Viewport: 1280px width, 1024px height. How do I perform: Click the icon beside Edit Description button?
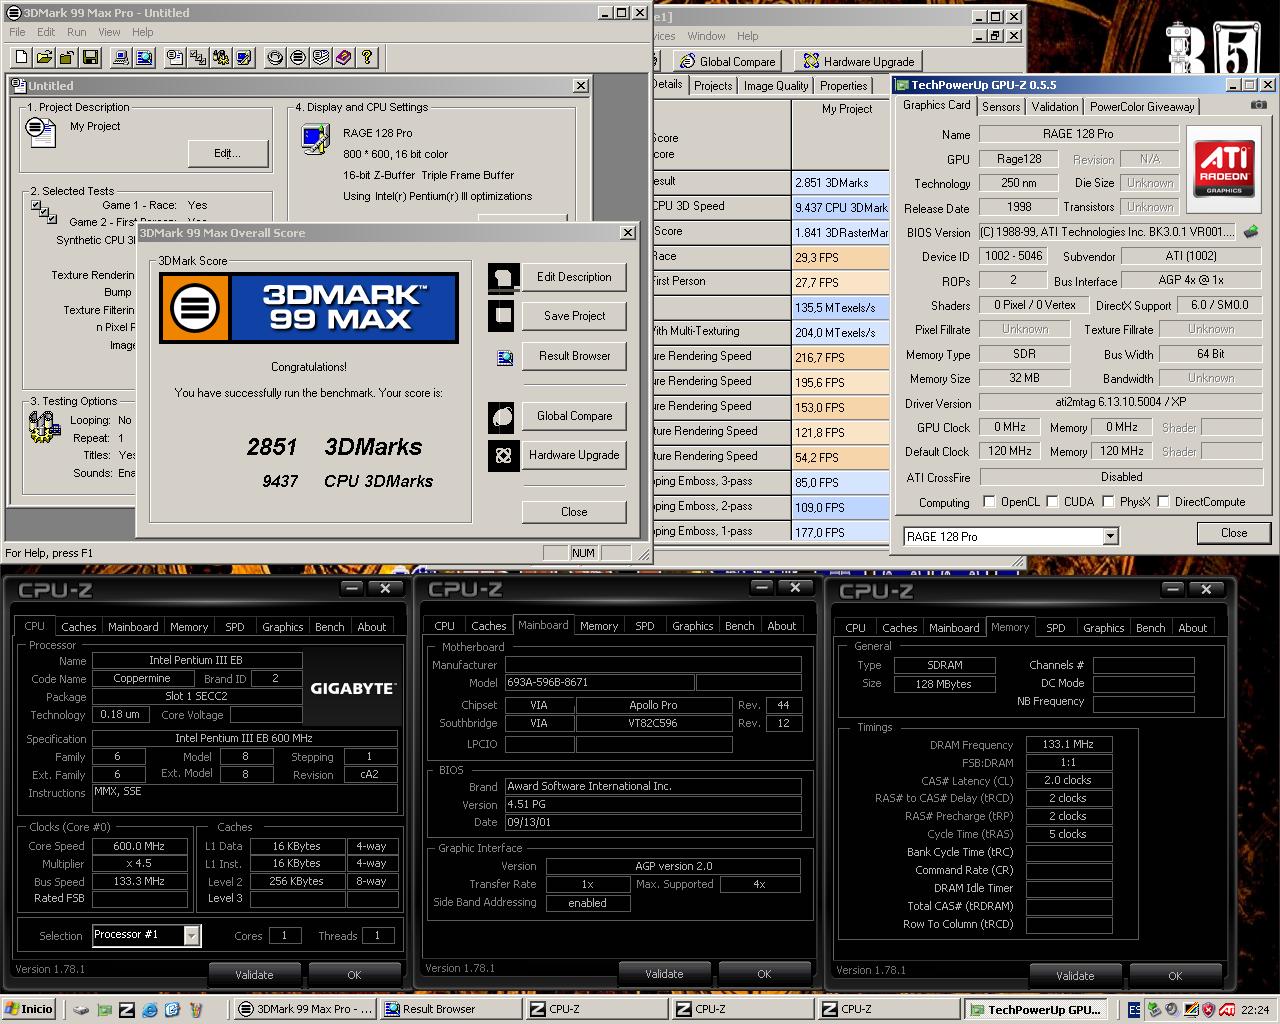tap(503, 278)
